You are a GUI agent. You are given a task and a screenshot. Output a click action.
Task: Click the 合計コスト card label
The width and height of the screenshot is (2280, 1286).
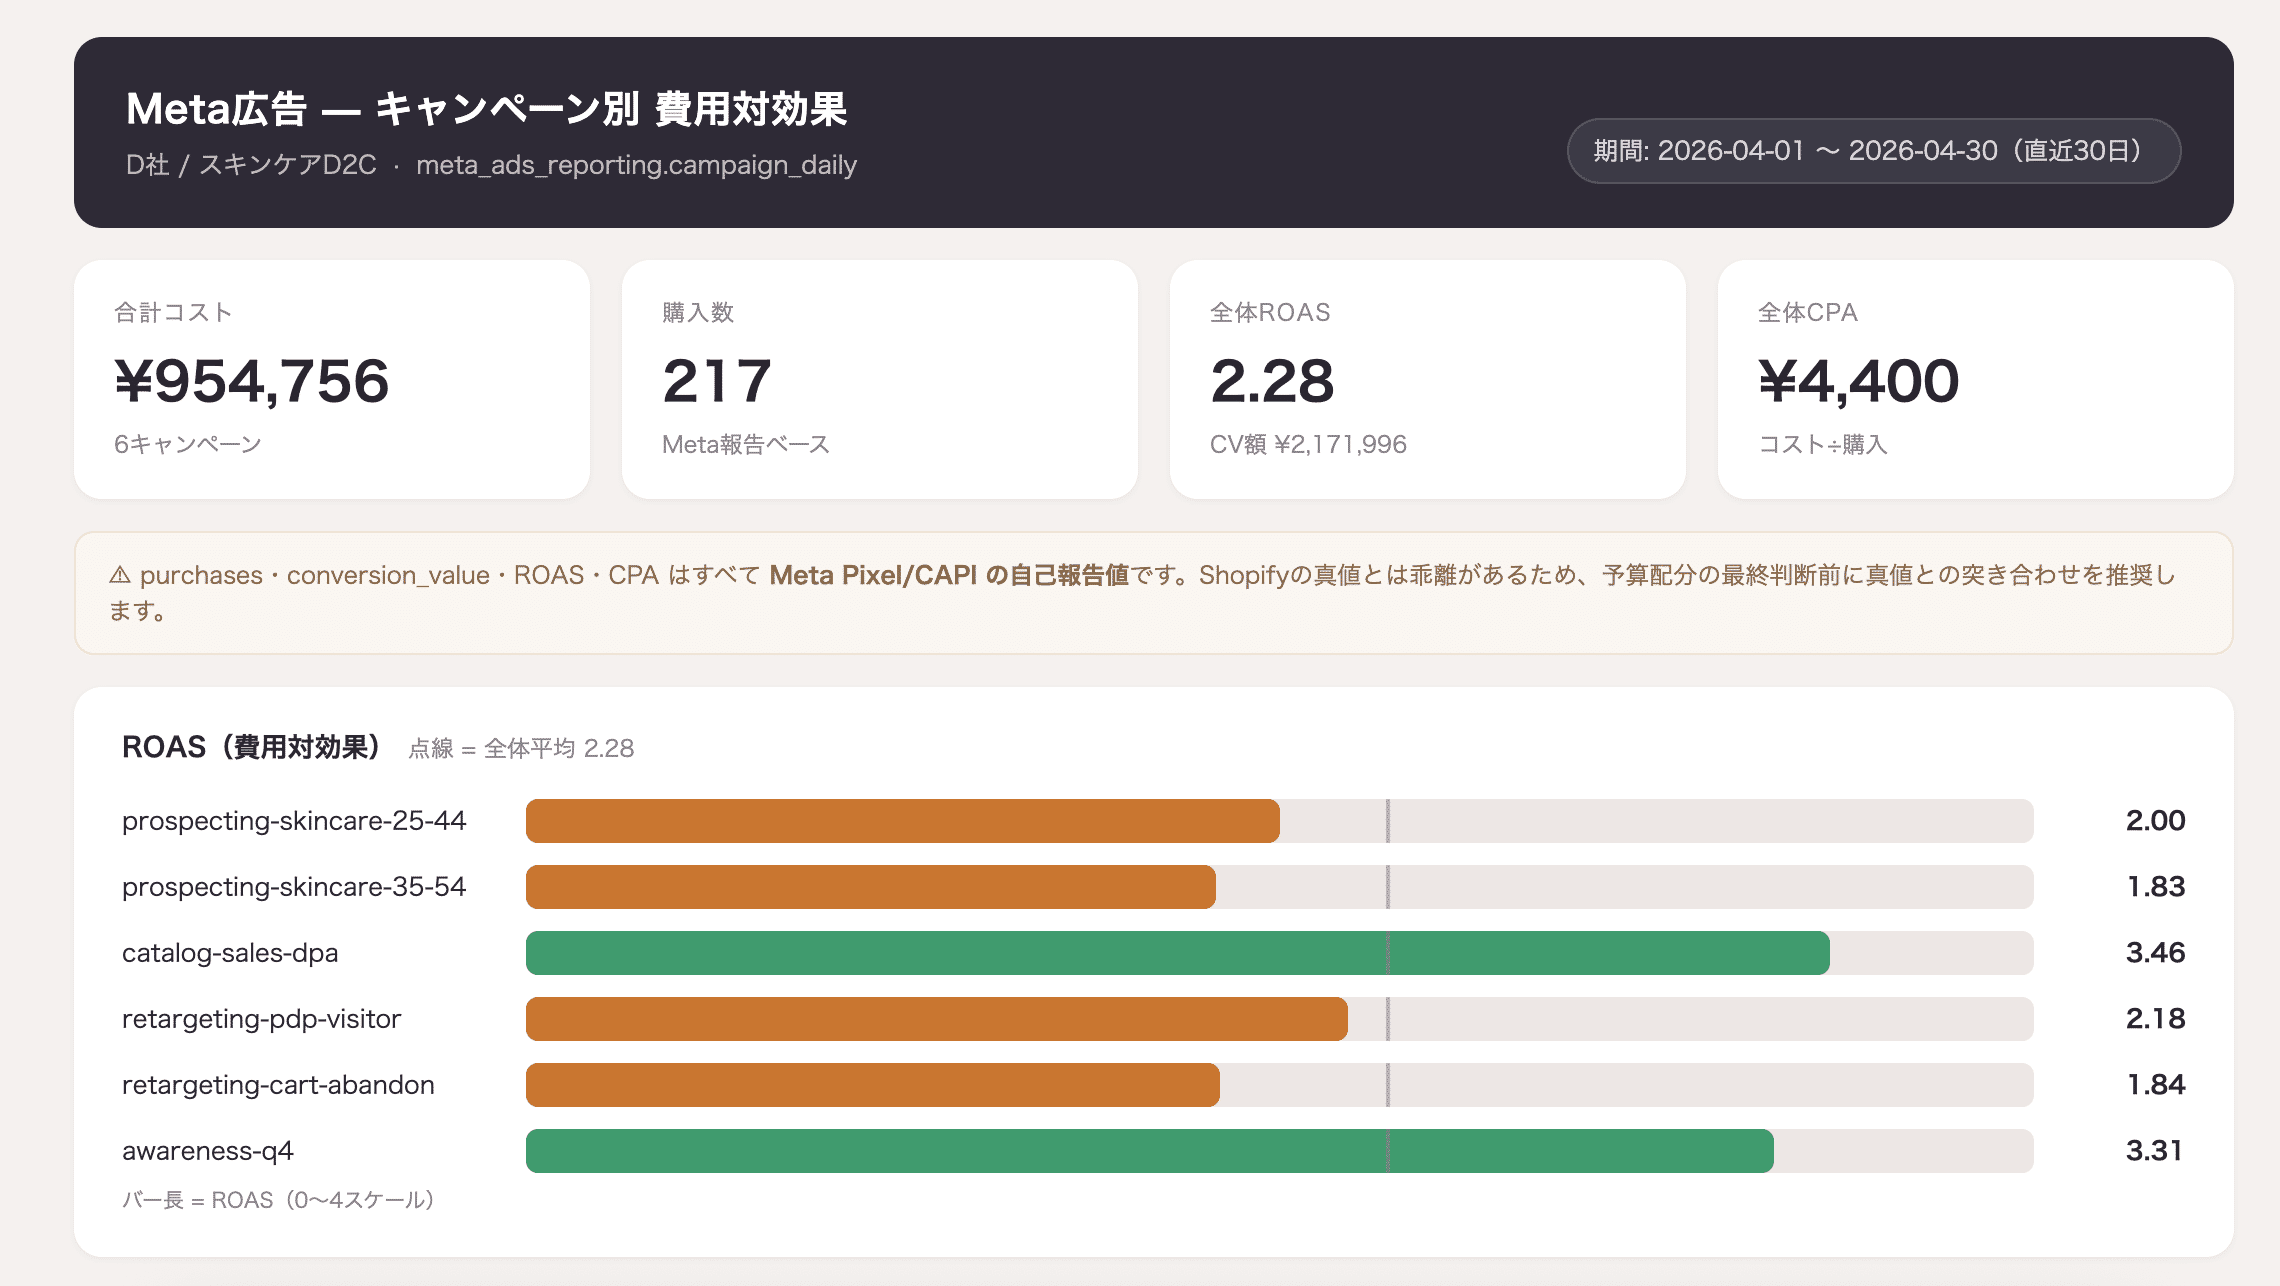173,313
